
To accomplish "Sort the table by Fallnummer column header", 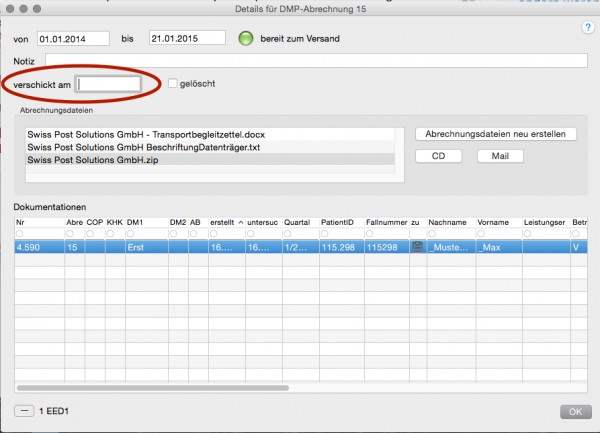I will [x=386, y=222].
